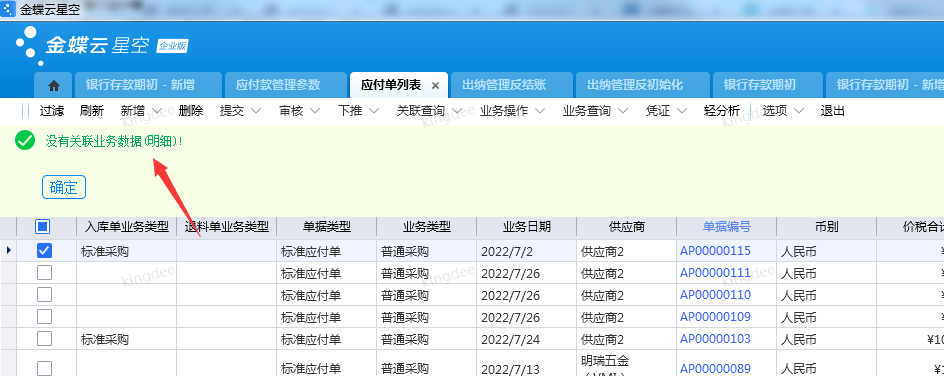The height and width of the screenshot is (376, 944).
Task: Open document link AP00000115
Action: 715,251
